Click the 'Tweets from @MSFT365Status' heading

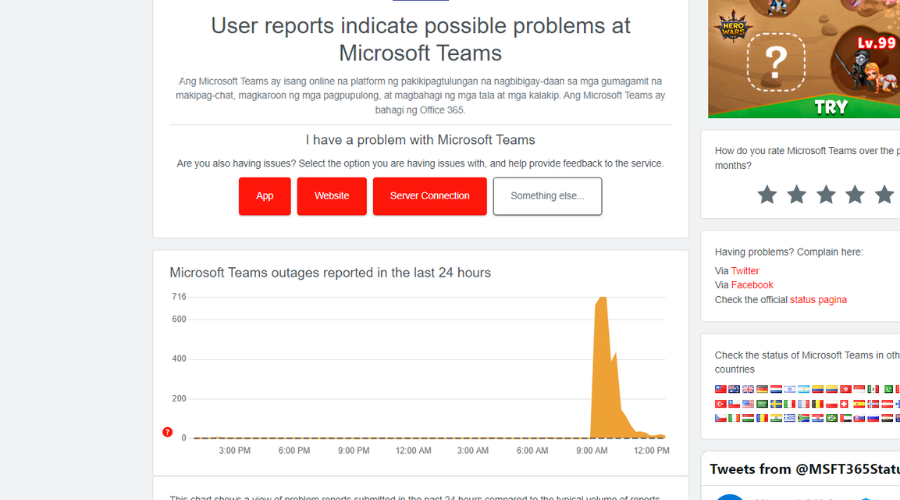click(805, 469)
